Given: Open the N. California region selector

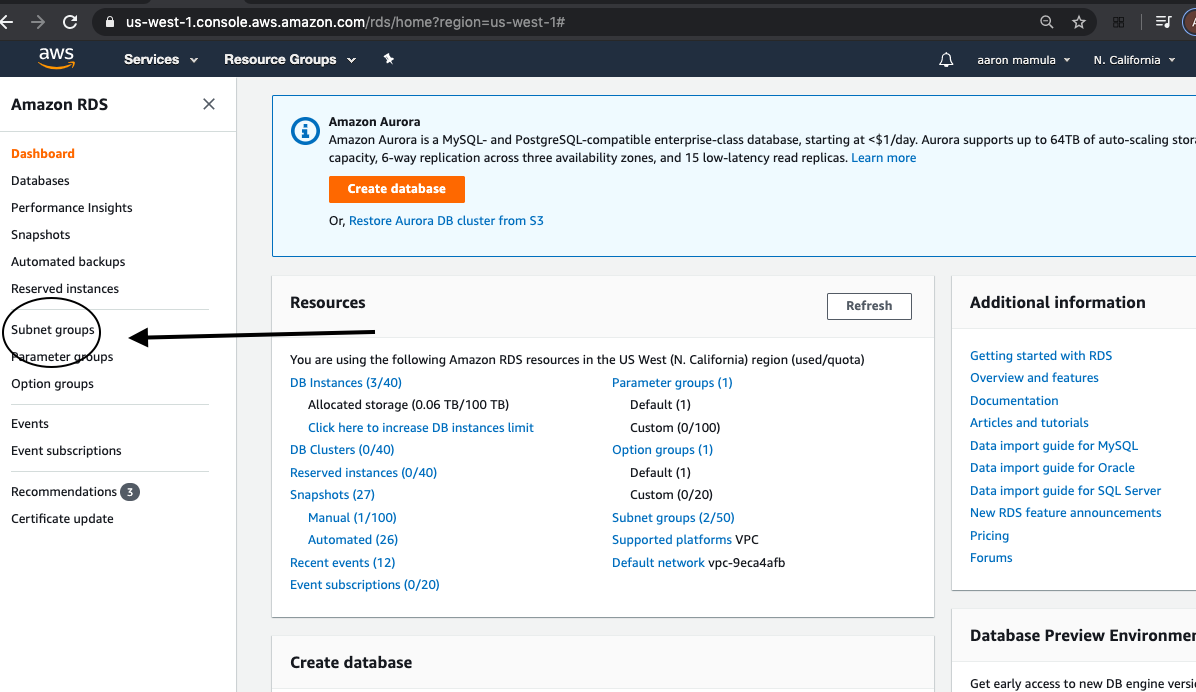Looking at the screenshot, I should click(x=1134, y=60).
